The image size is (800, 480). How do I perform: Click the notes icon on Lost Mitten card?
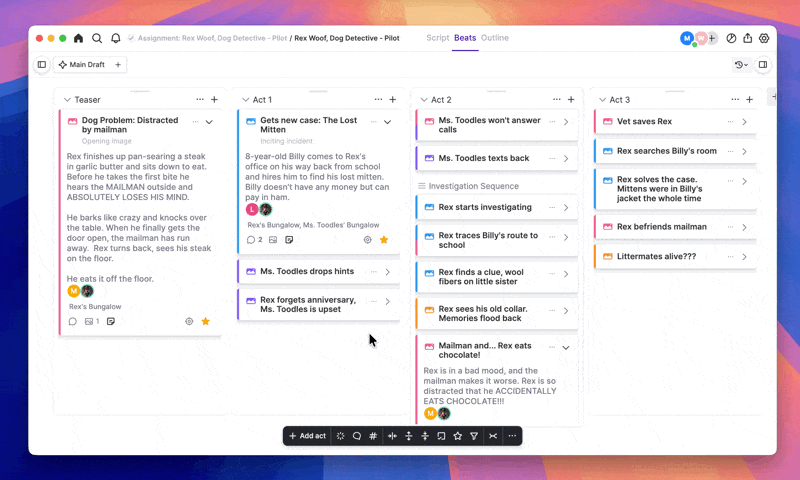click(x=289, y=240)
